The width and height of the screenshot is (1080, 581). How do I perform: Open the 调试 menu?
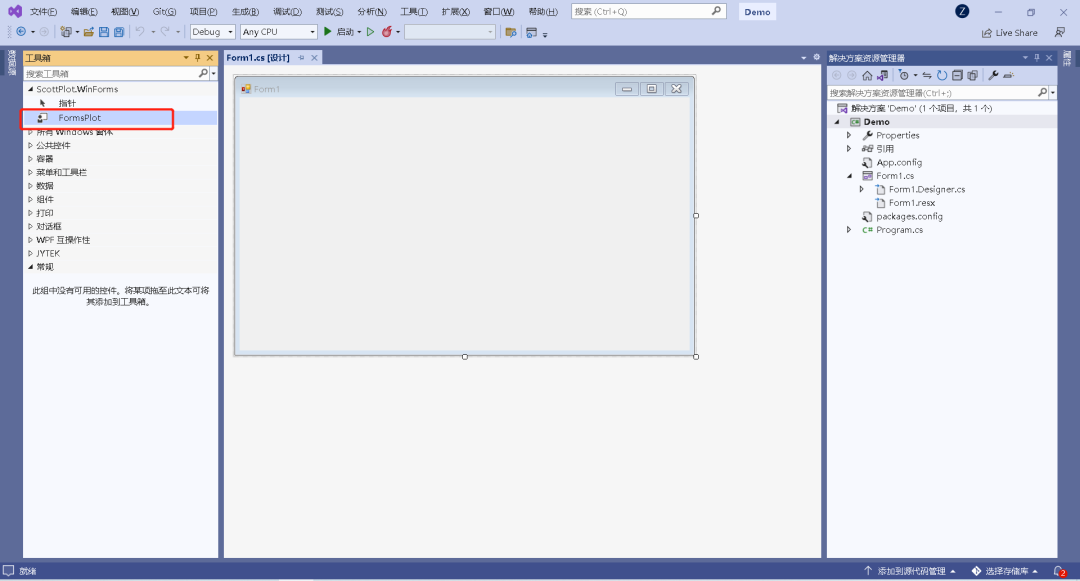click(x=287, y=12)
